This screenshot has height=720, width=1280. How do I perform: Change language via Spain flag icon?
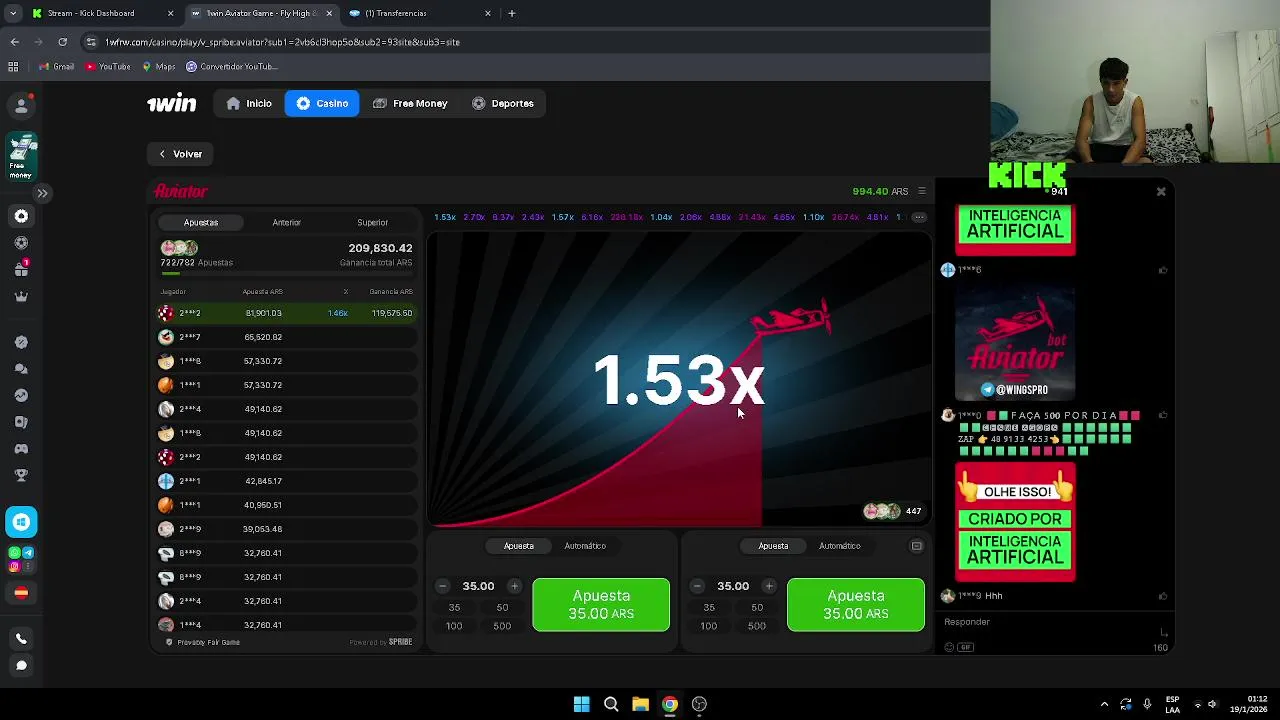21,592
